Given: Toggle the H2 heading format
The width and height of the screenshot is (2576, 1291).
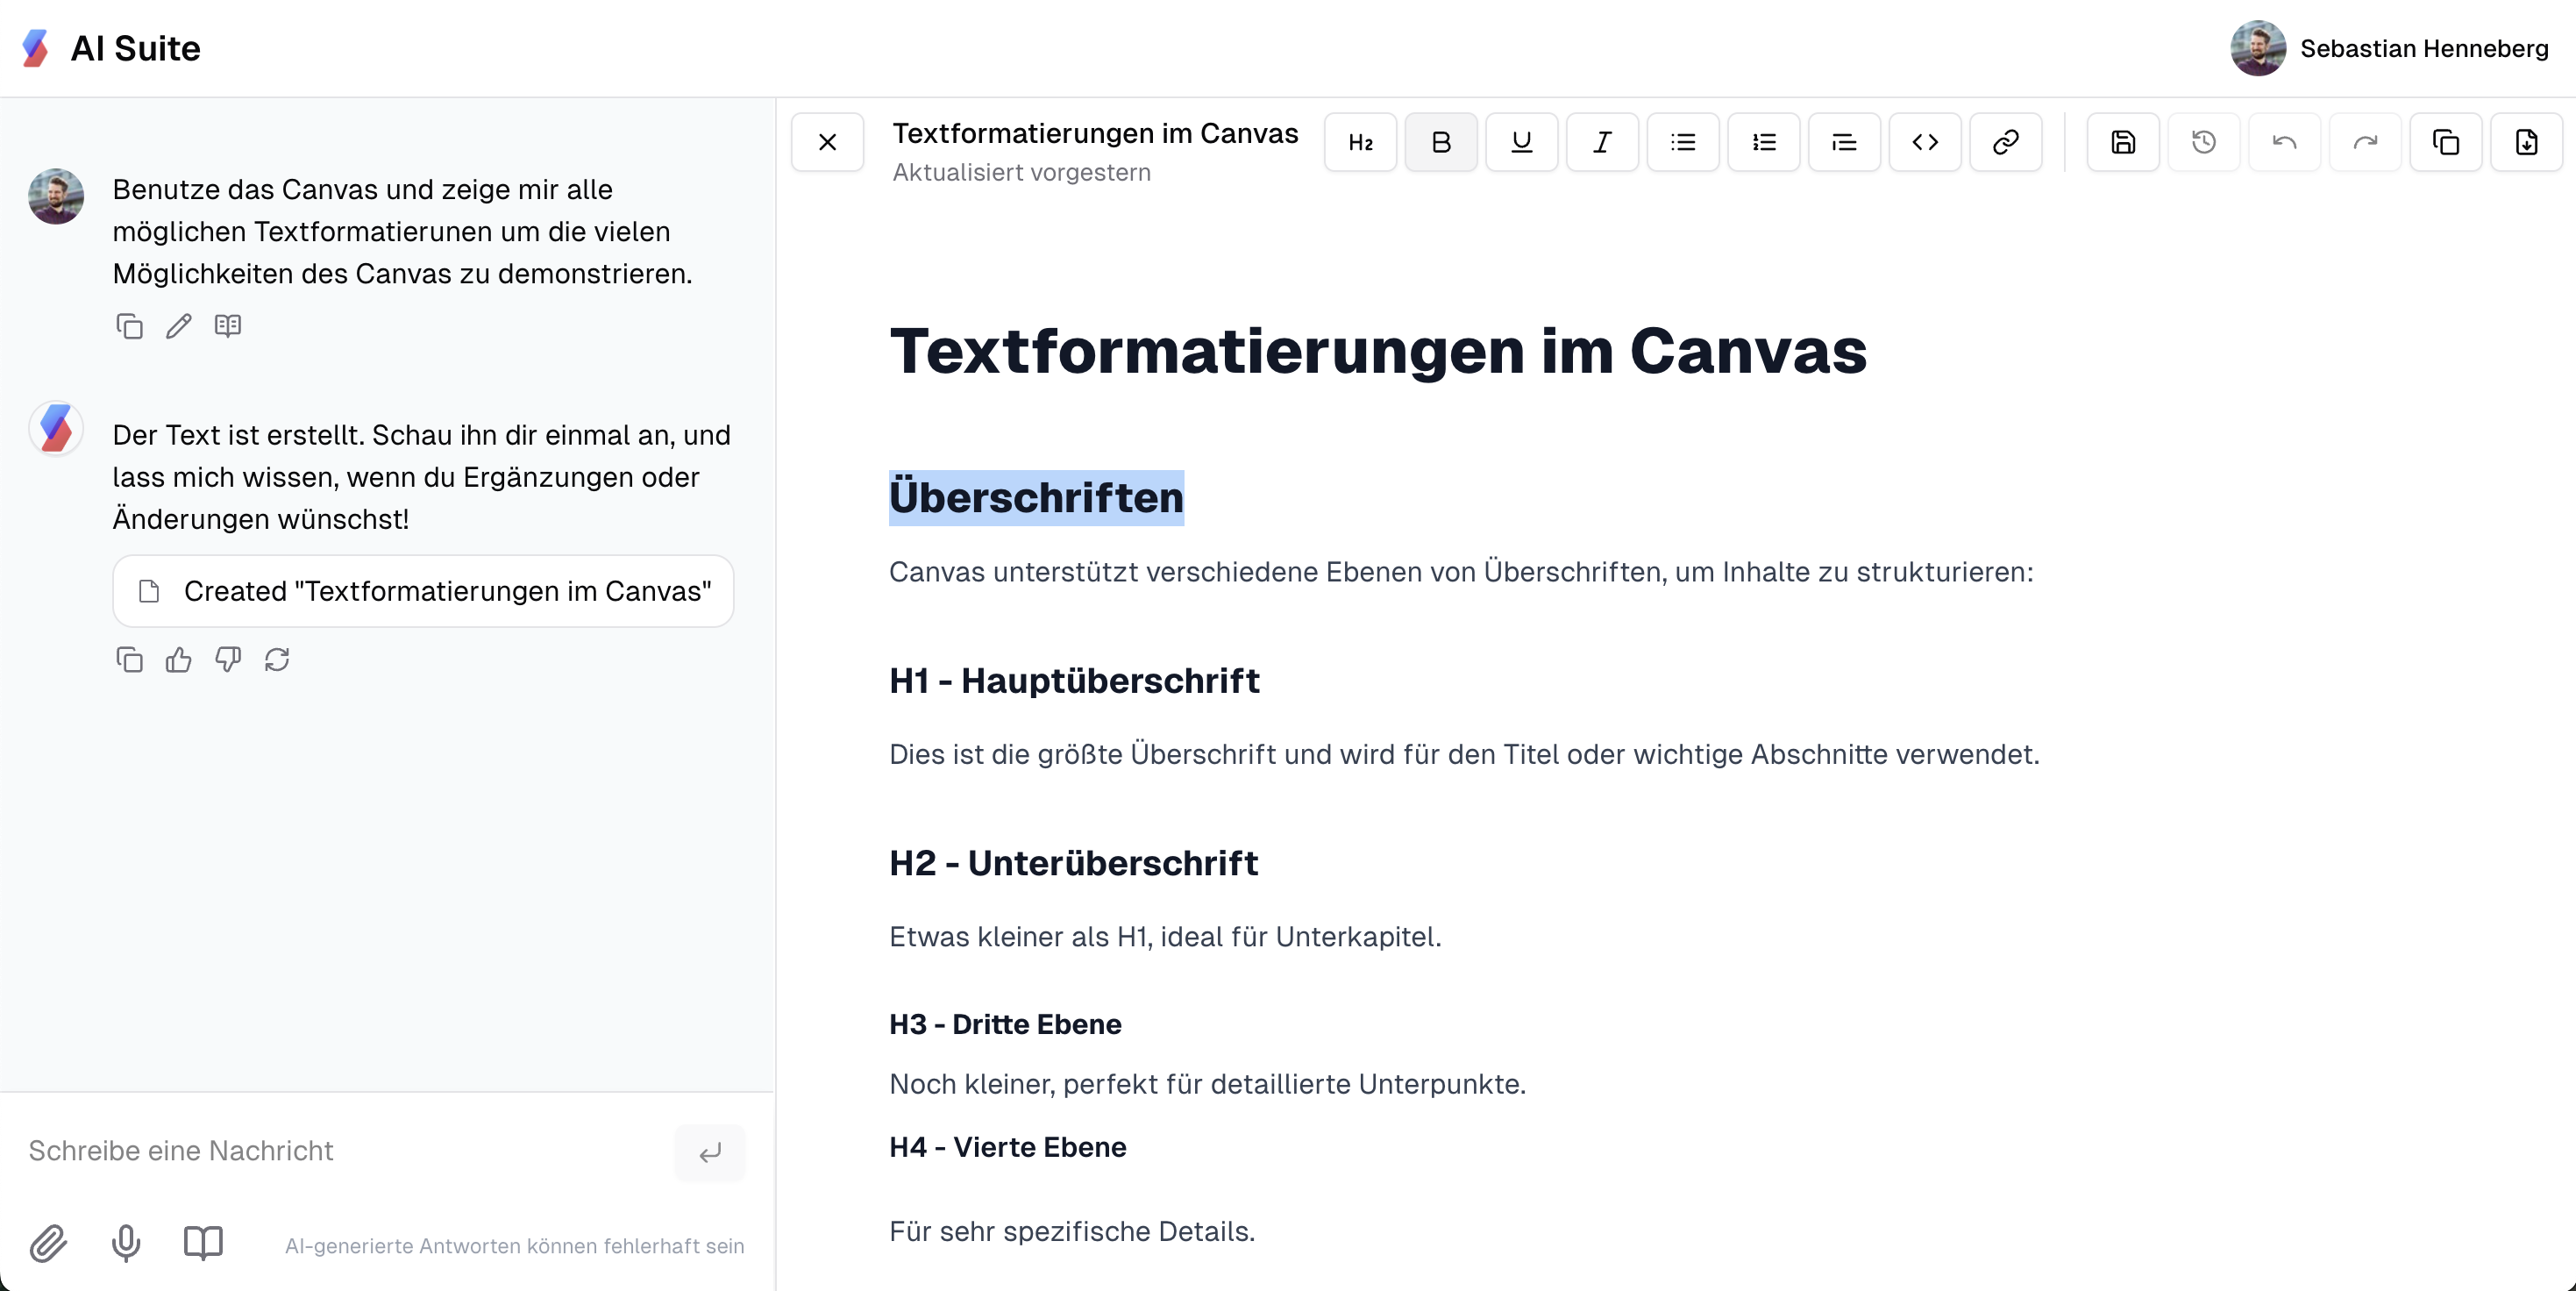Looking at the screenshot, I should point(1360,142).
